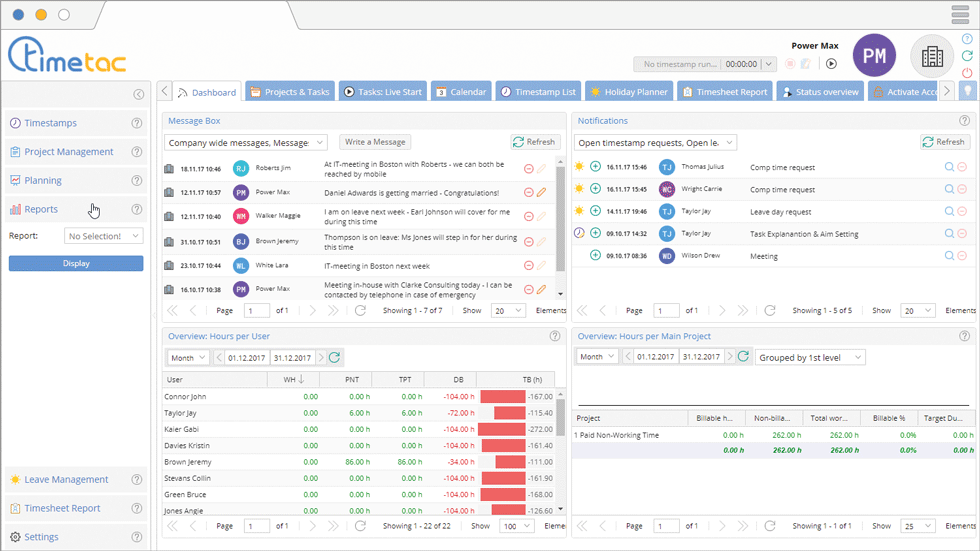The height and width of the screenshot is (551, 980).
Task: Open the company building icon in header
Action: (932, 57)
